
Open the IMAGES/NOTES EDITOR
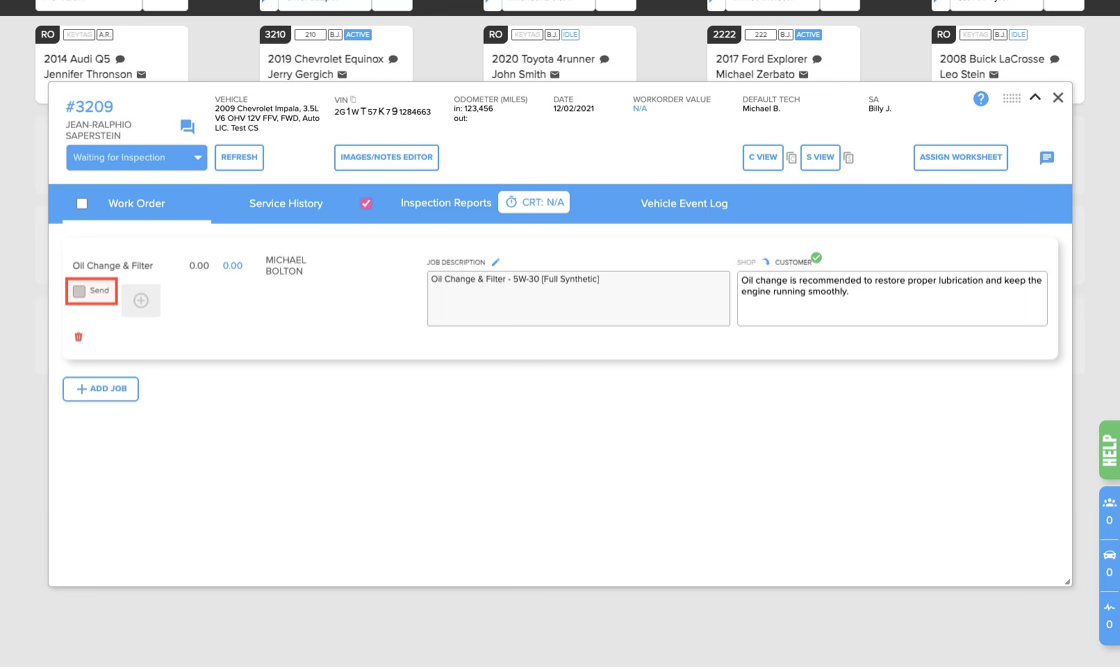point(386,157)
